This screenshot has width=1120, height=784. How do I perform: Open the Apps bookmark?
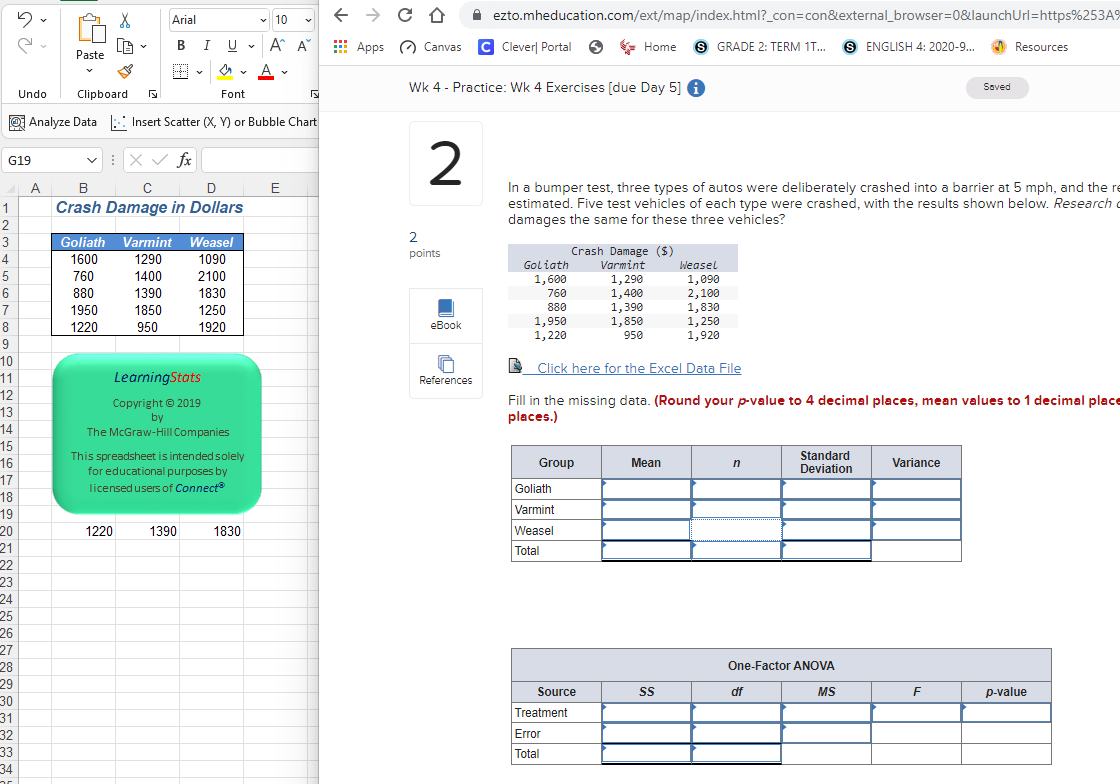tap(359, 47)
